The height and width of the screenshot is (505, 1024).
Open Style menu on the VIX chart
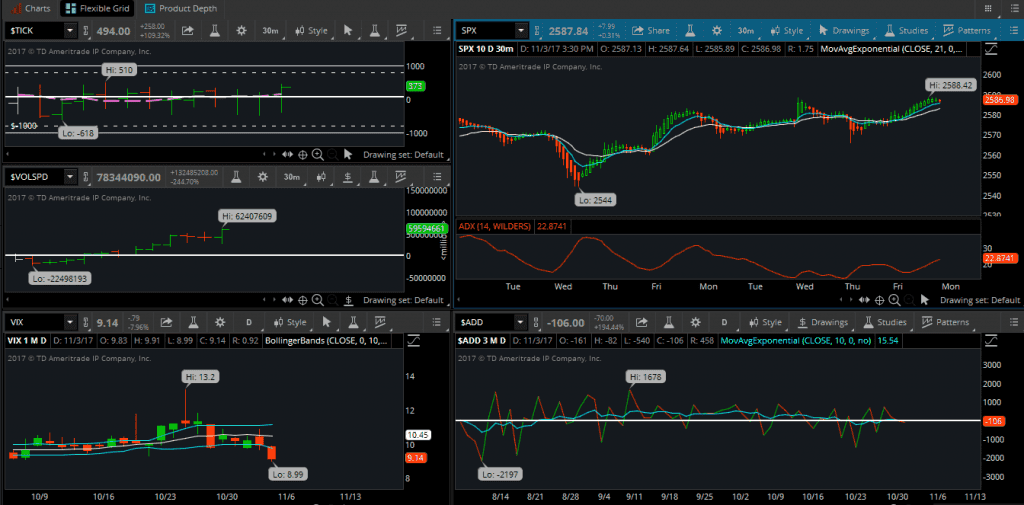(x=289, y=322)
